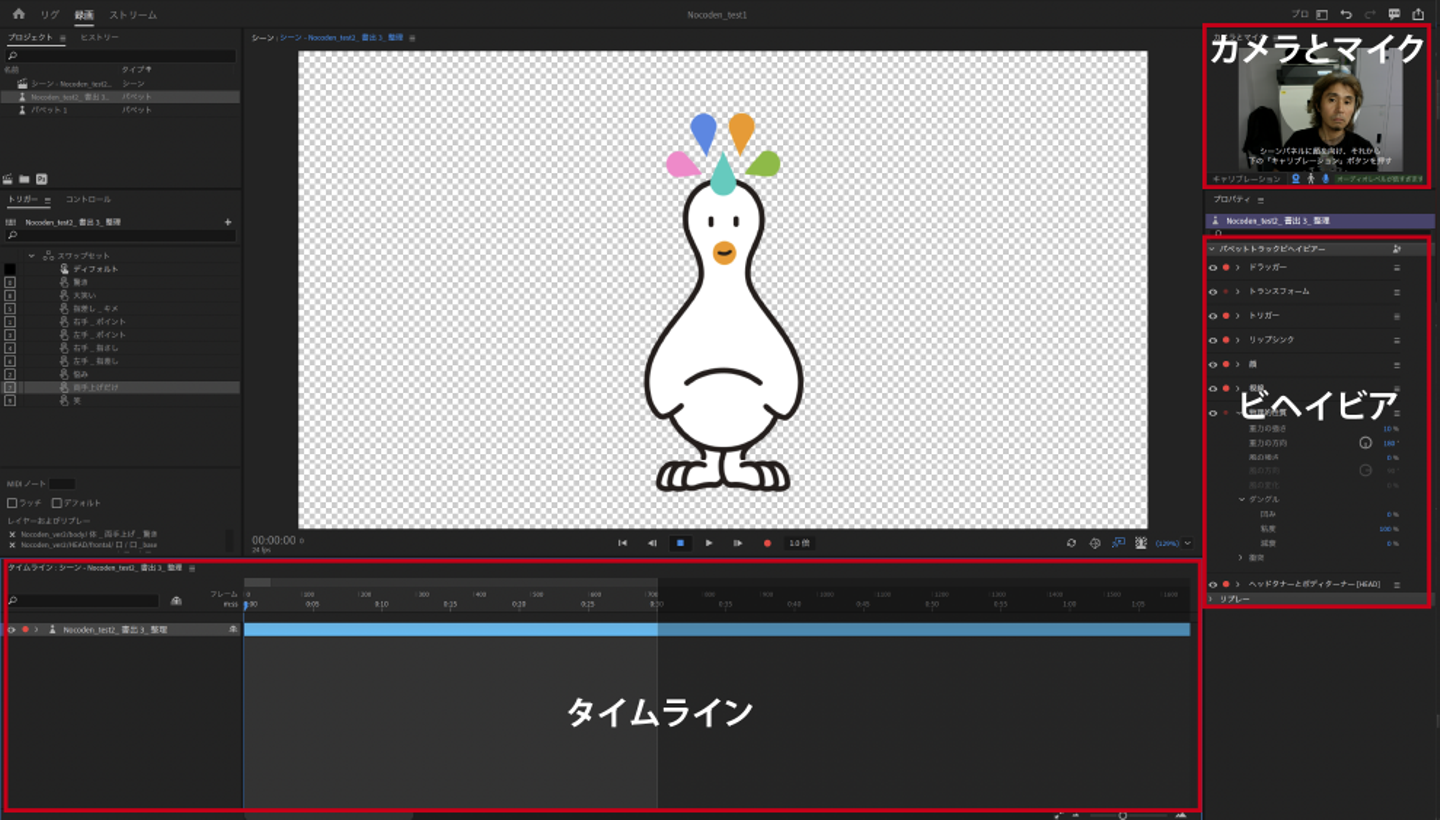Screen dimensions: 1440x820
Task: Click the refresh scene icon below the stage
Action: pyautogui.click(x=1071, y=543)
